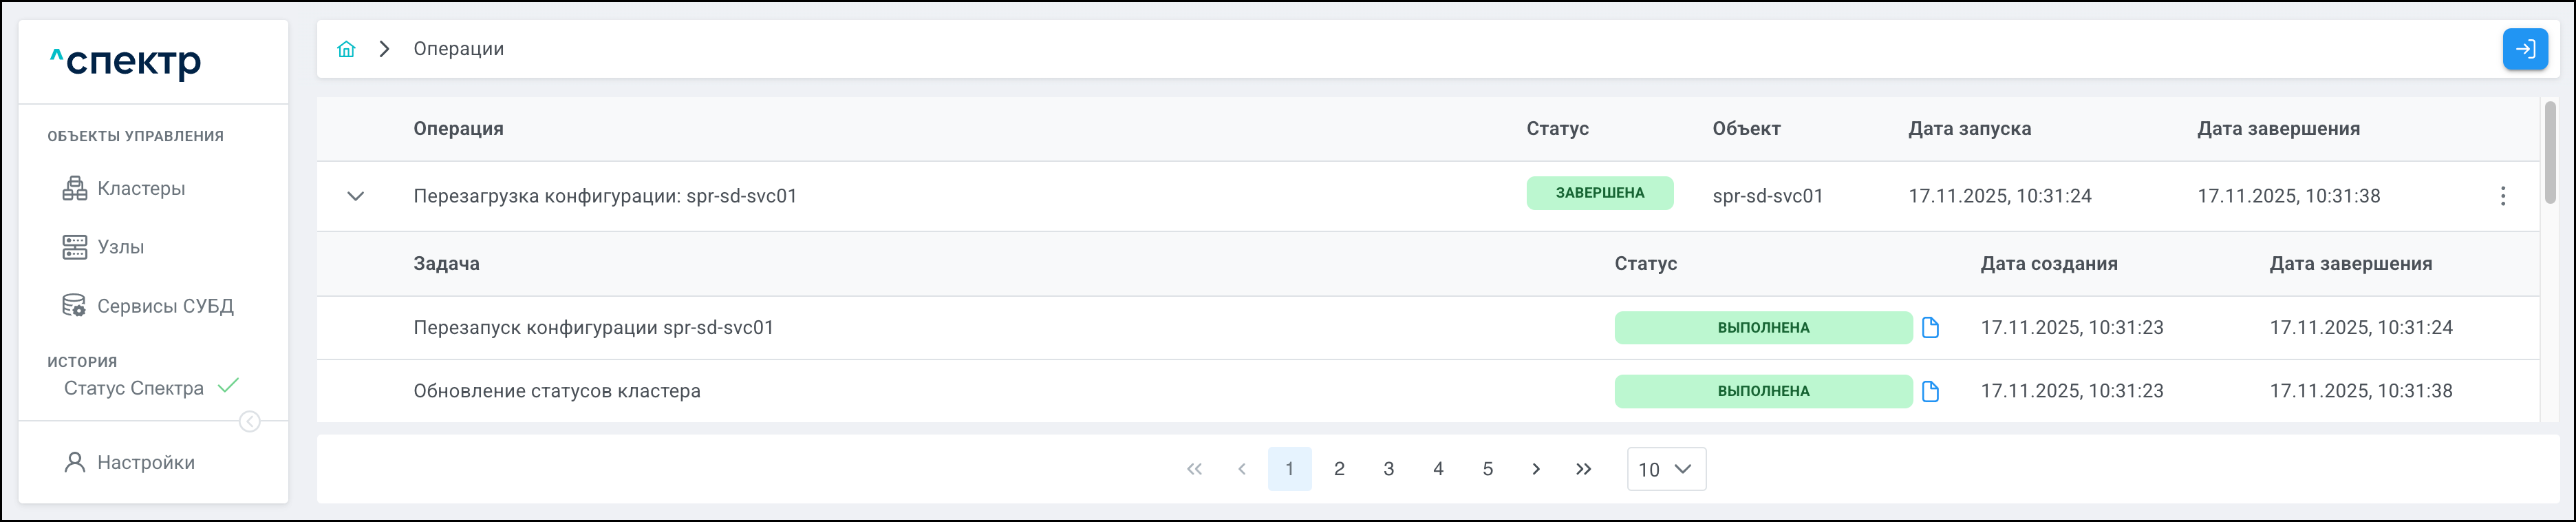Image resolution: width=2576 pixels, height=522 pixels.
Task: Jump to the first page of operations
Action: pos(1194,469)
